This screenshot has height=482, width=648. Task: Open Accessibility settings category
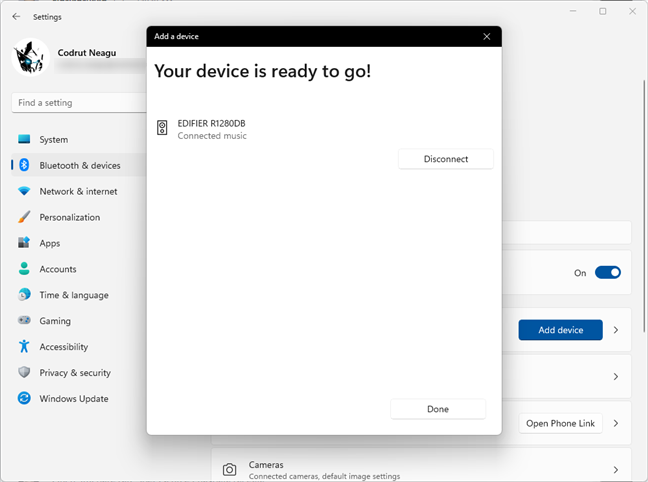click(79, 346)
